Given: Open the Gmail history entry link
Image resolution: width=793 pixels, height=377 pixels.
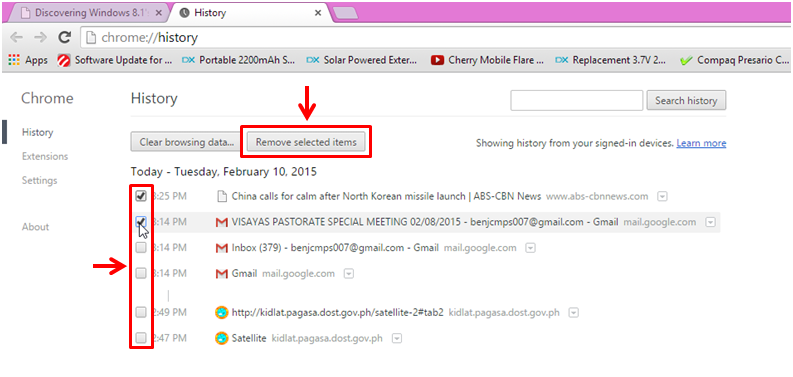Looking at the screenshot, I should [244, 274].
